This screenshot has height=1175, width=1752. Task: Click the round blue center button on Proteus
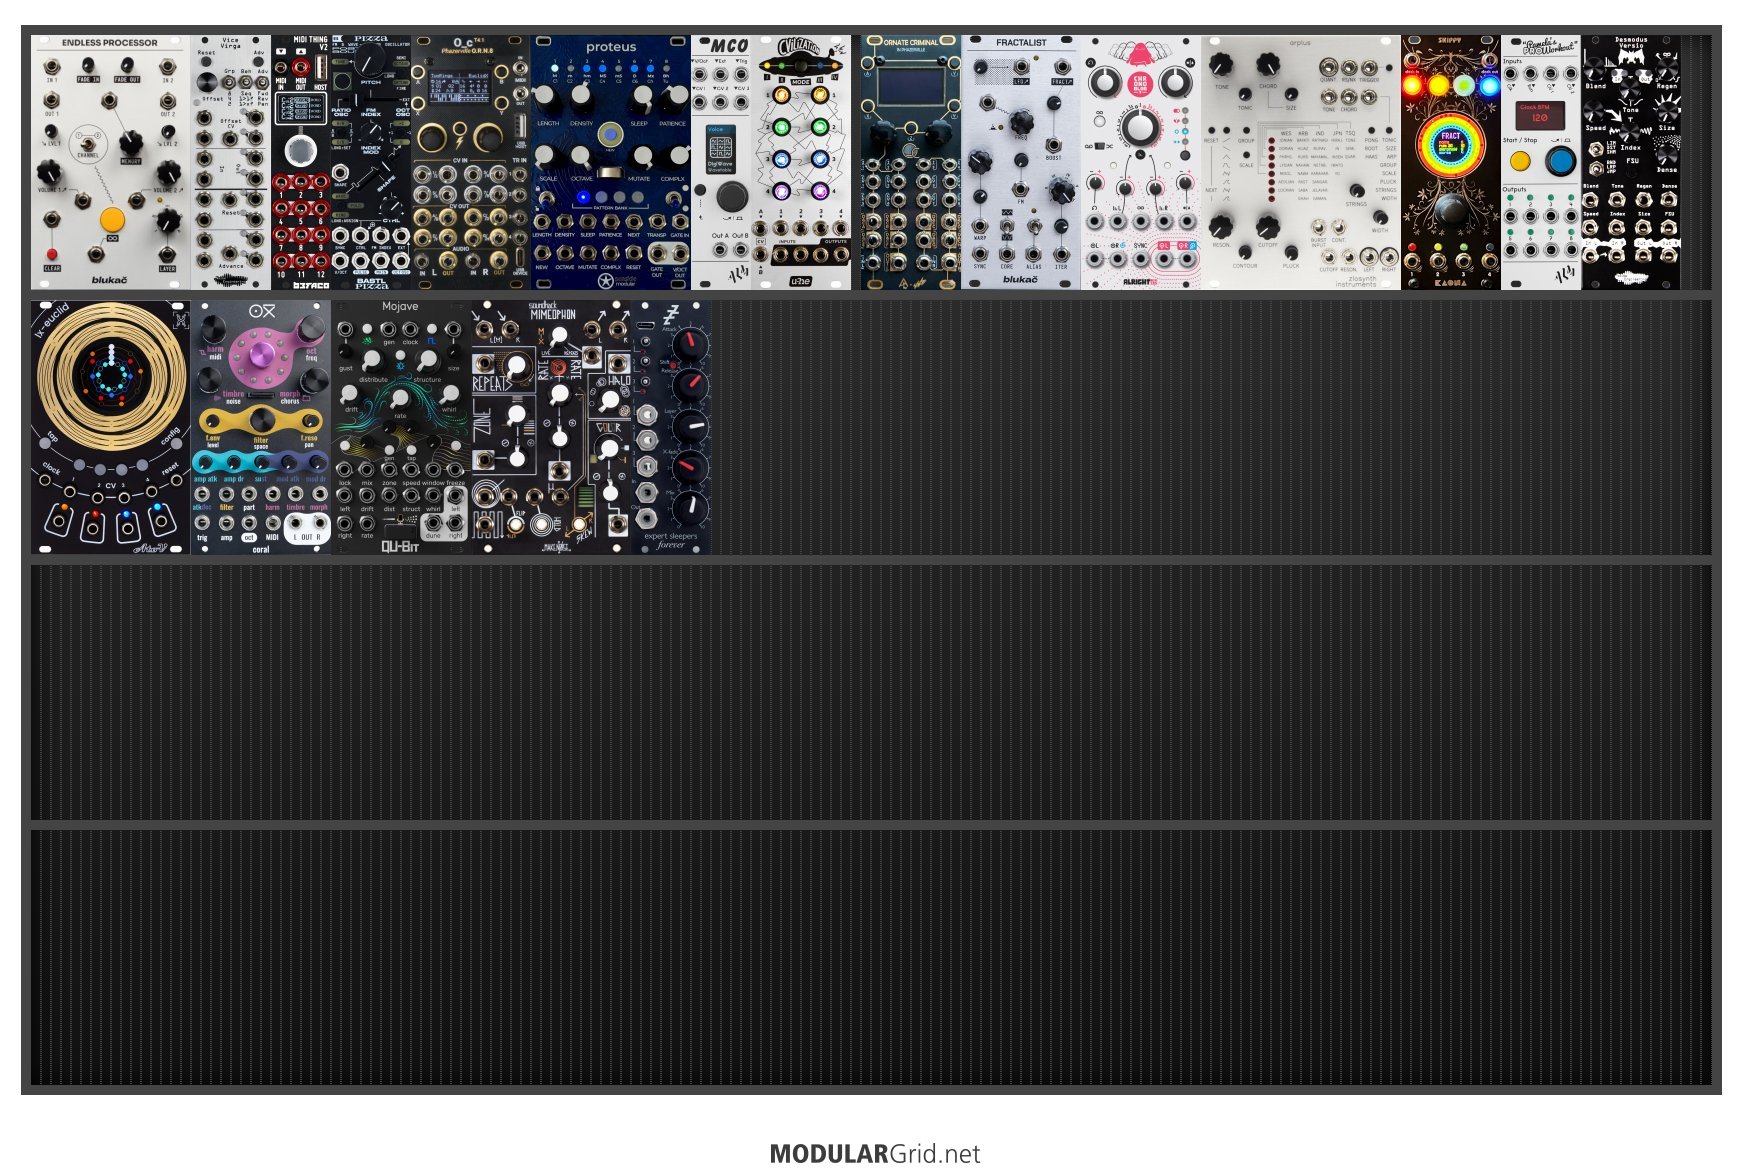pyautogui.click(x=610, y=134)
